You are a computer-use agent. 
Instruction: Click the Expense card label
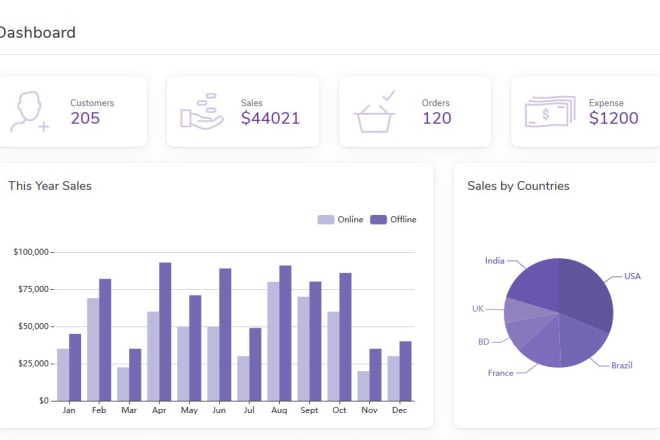tap(606, 103)
